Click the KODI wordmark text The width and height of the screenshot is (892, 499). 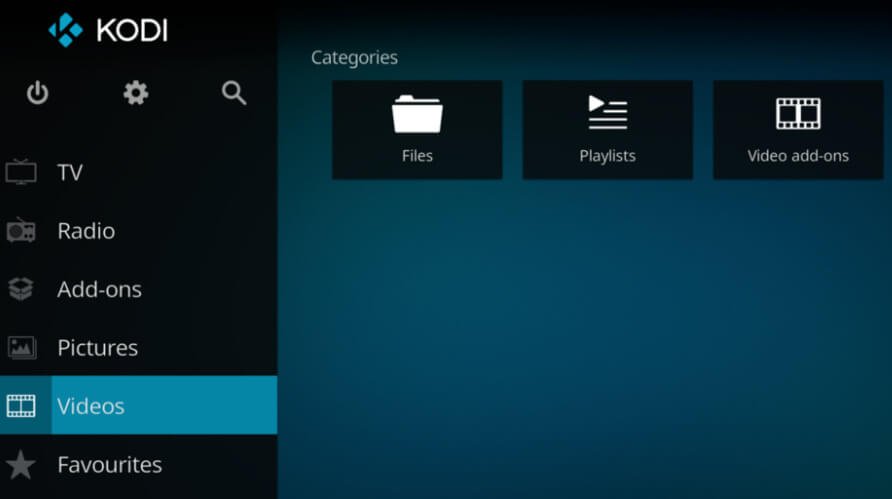click(132, 30)
